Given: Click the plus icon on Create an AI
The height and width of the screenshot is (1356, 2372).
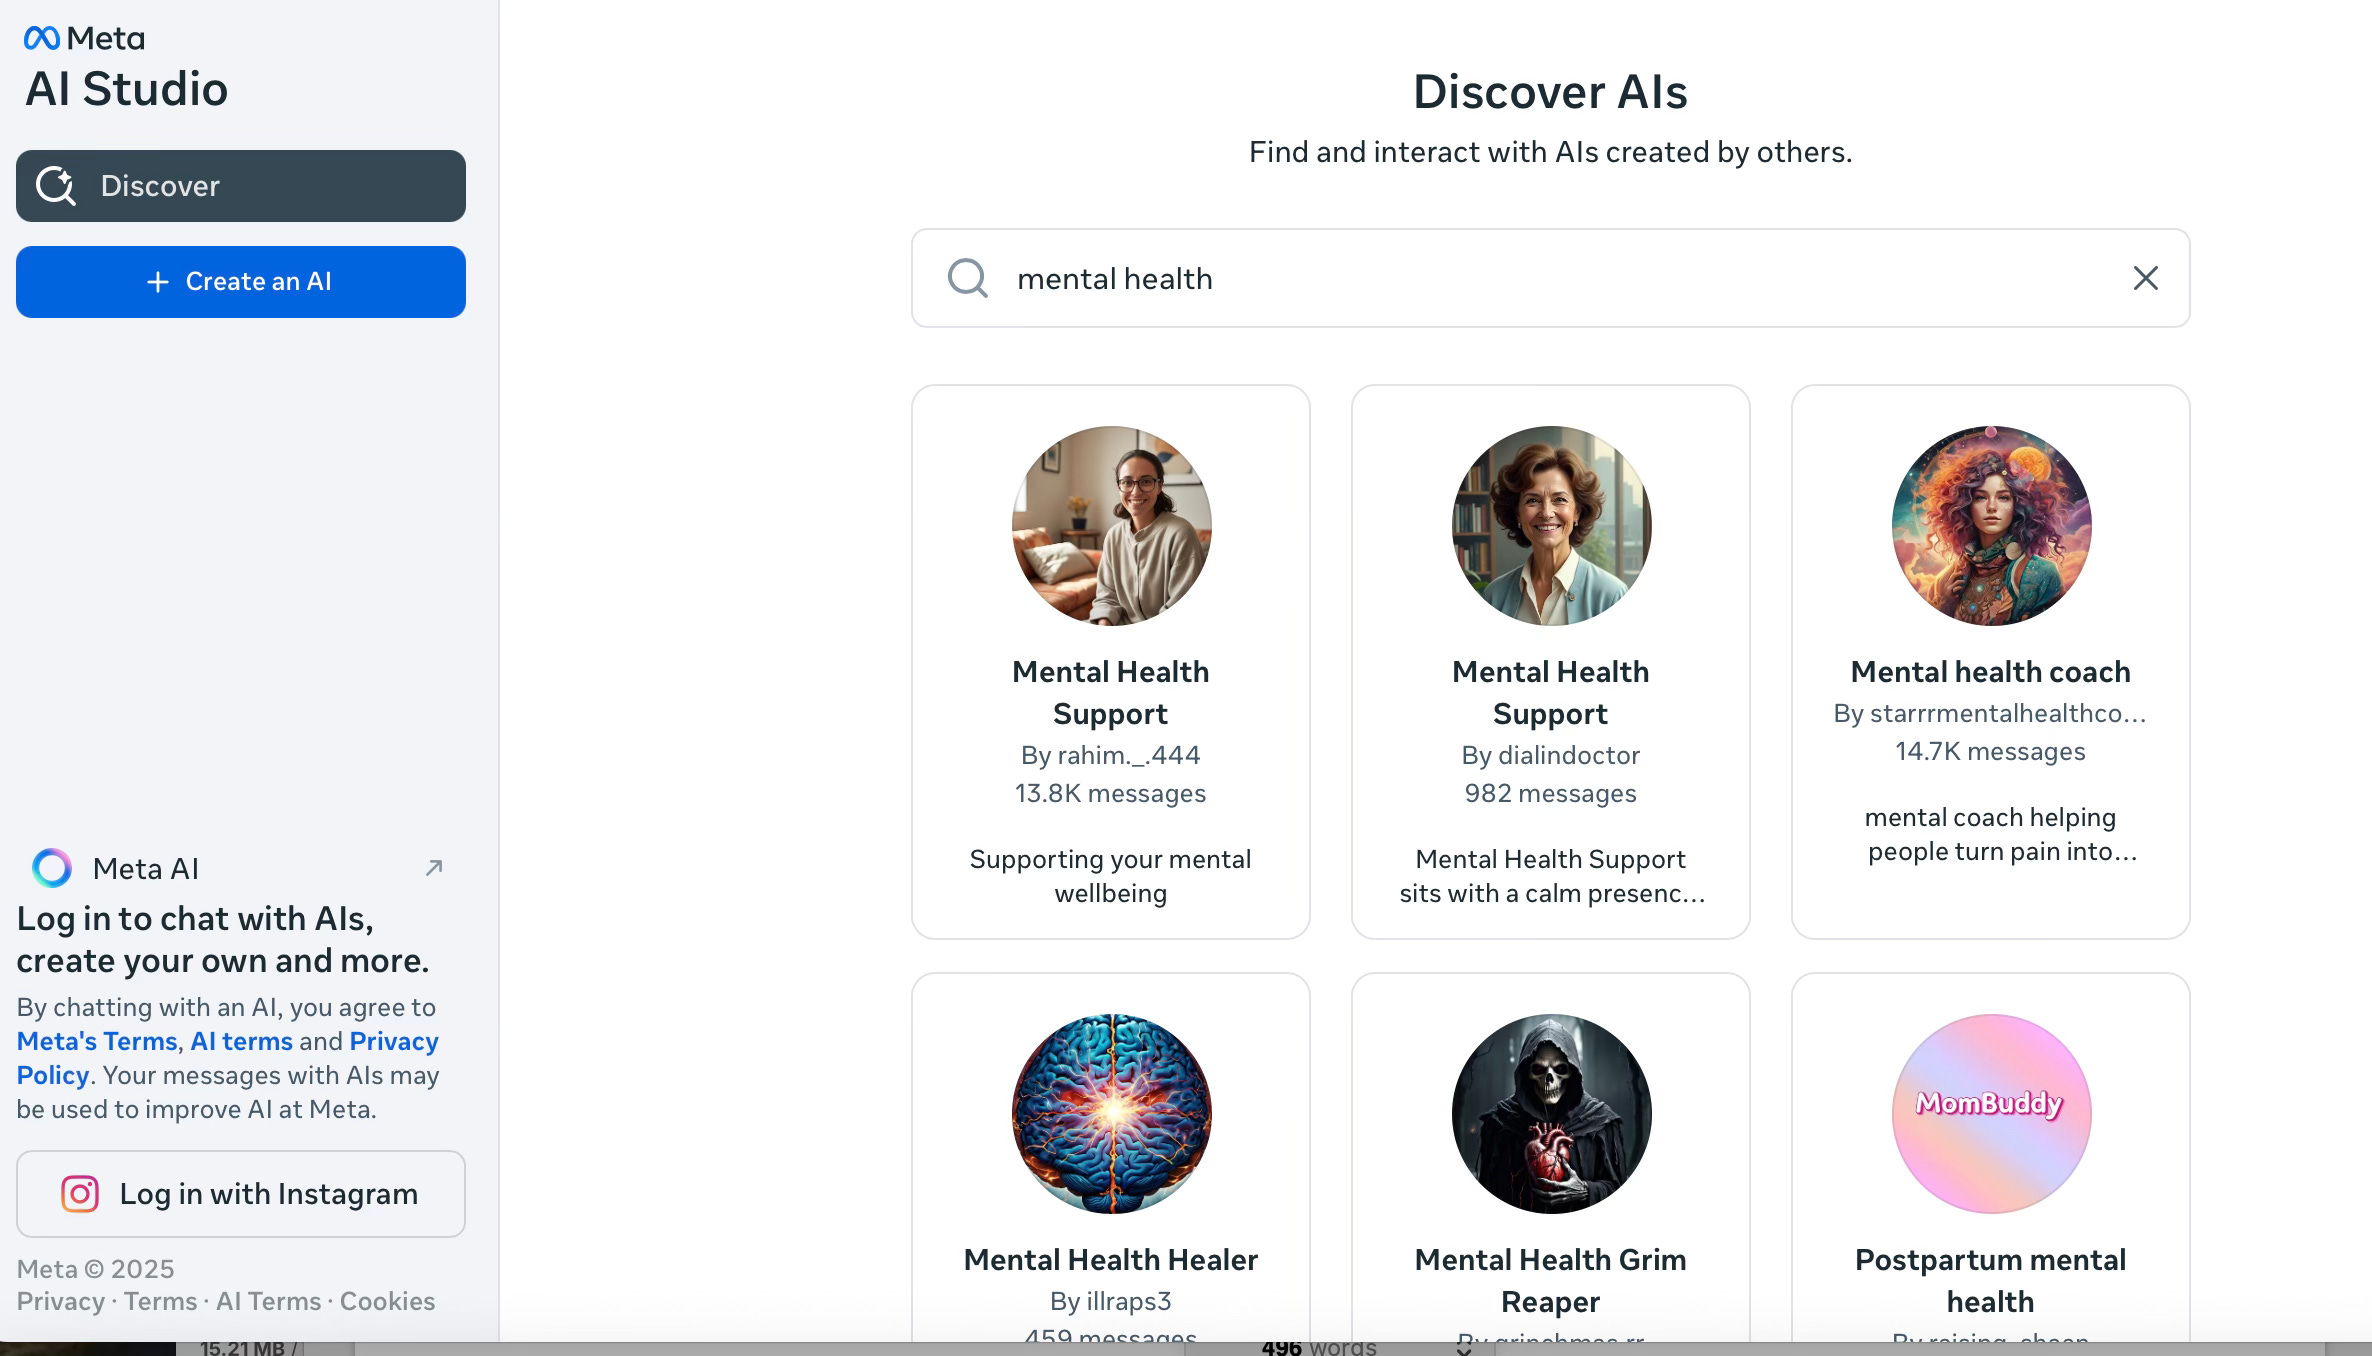Looking at the screenshot, I should pos(157,282).
